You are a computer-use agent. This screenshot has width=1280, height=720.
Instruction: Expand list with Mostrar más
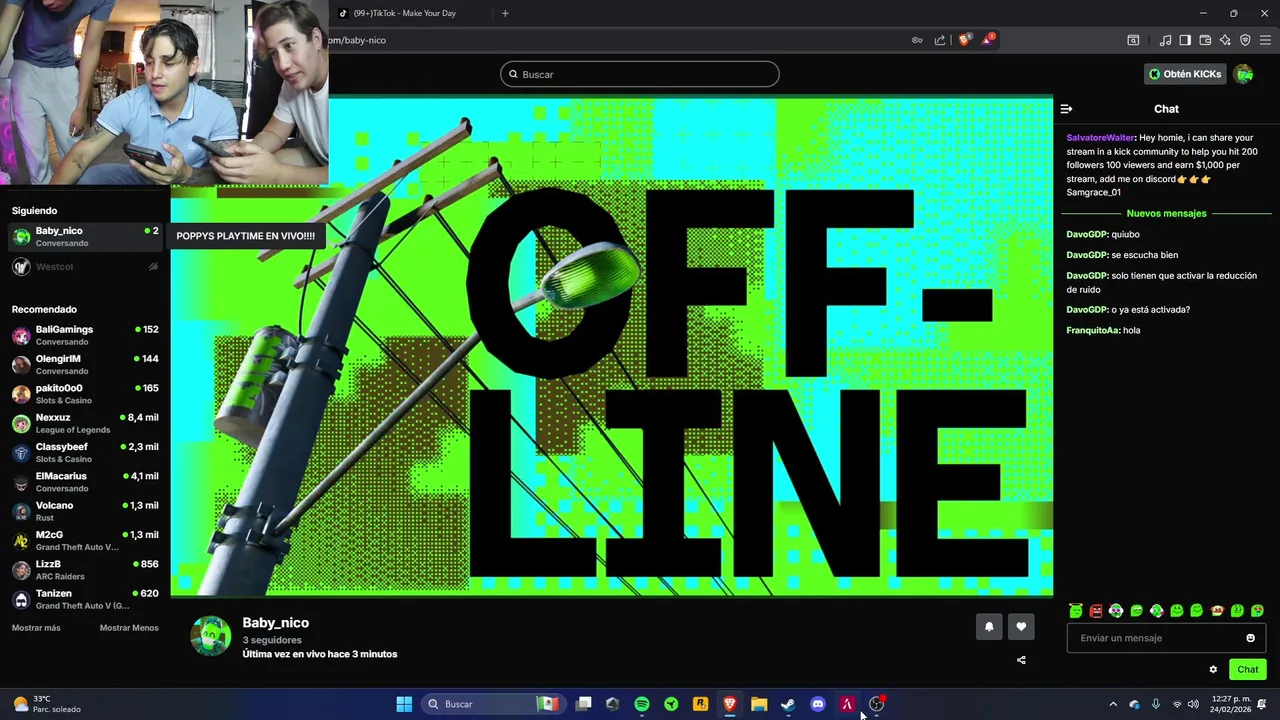click(x=36, y=628)
